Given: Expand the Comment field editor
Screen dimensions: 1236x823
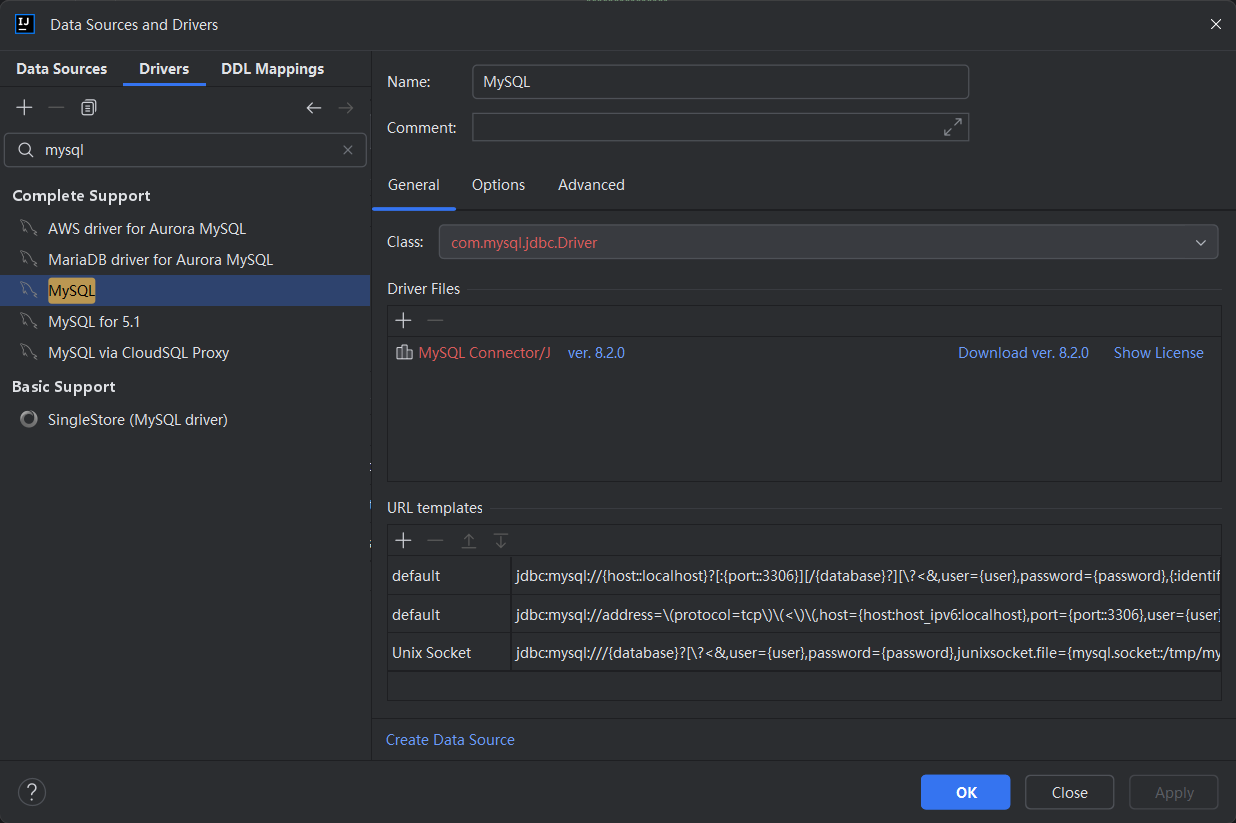Looking at the screenshot, I should (953, 127).
